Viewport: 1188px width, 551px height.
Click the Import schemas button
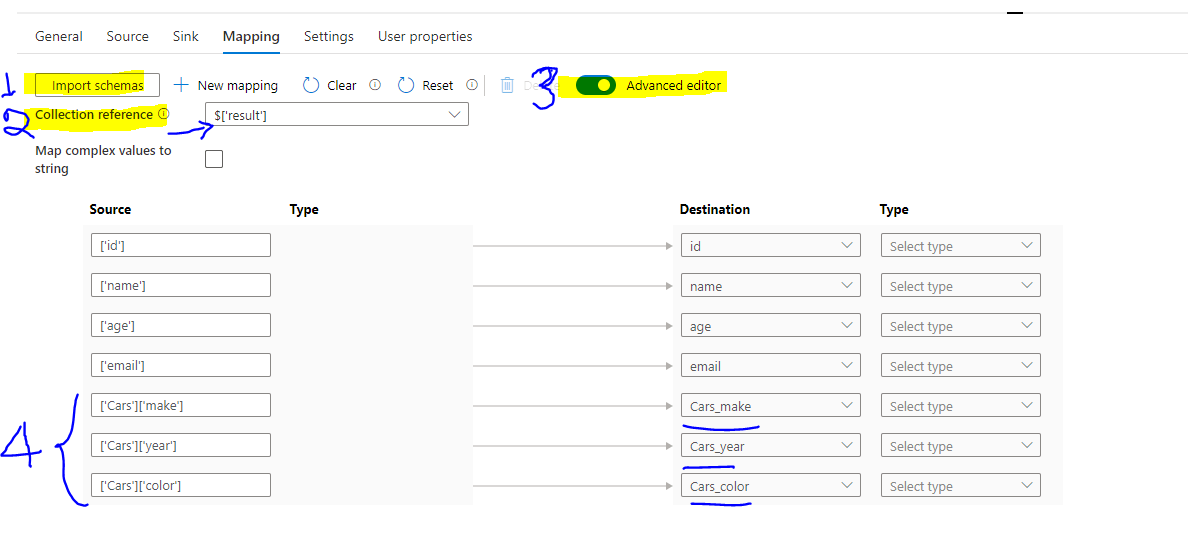(x=97, y=85)
